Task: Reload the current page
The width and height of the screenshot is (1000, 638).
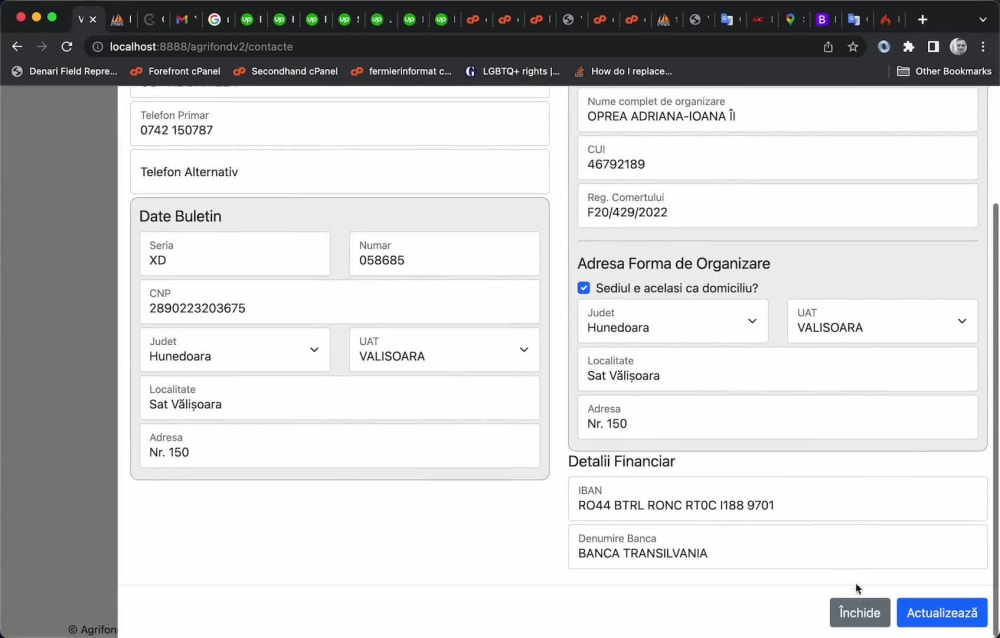Action: click(x=66, y=47)
